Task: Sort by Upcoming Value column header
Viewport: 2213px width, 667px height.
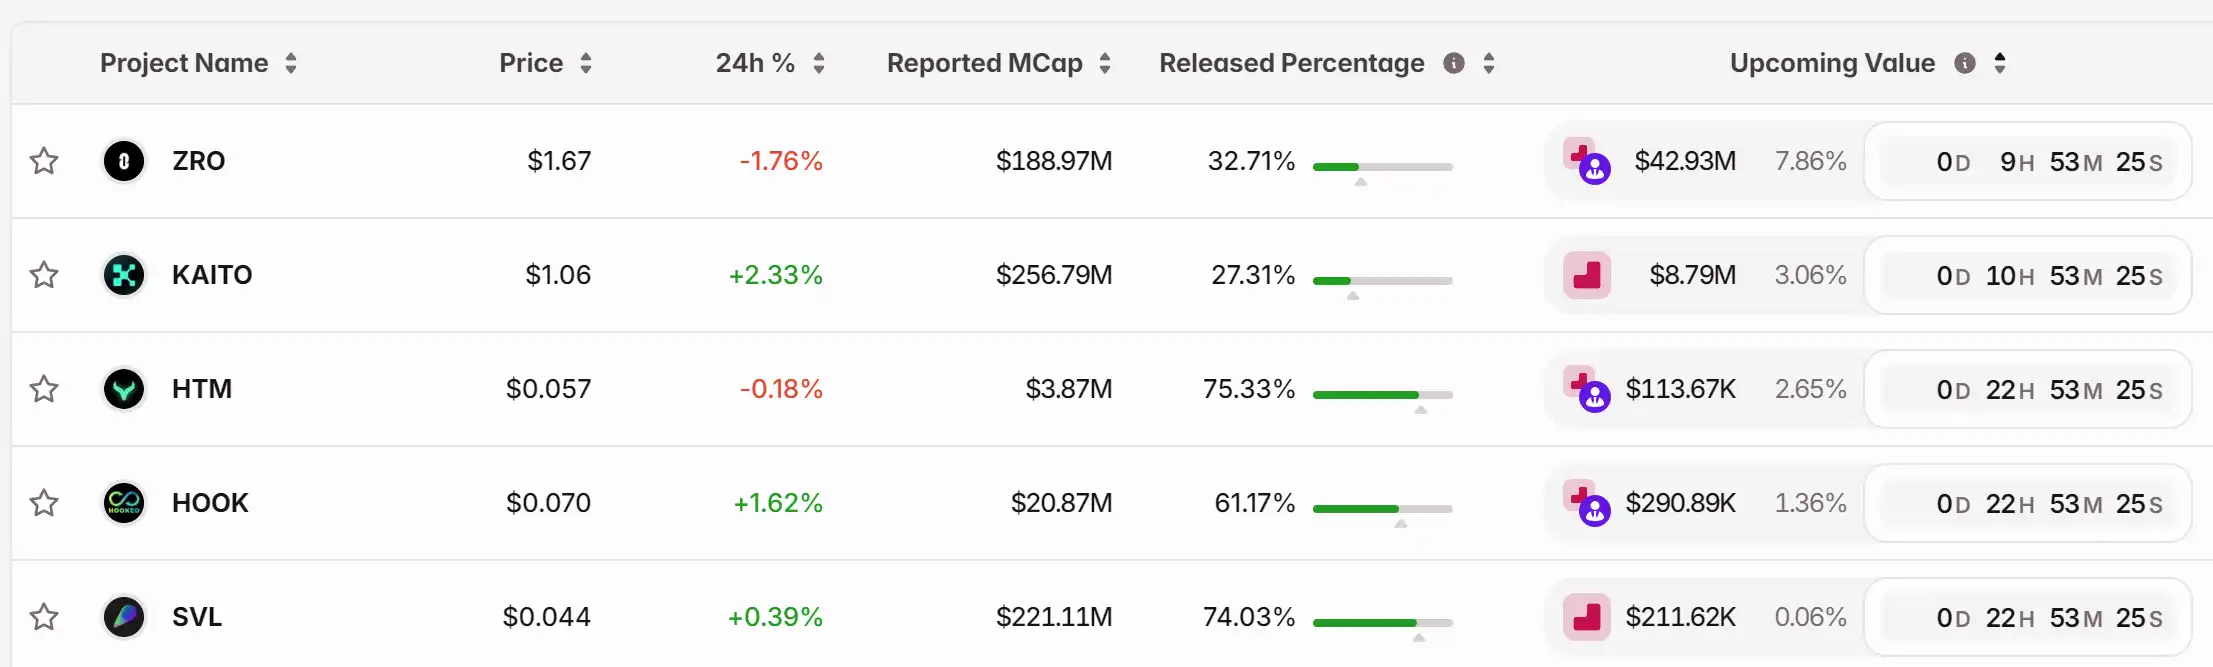Action: coord(2000,63)
